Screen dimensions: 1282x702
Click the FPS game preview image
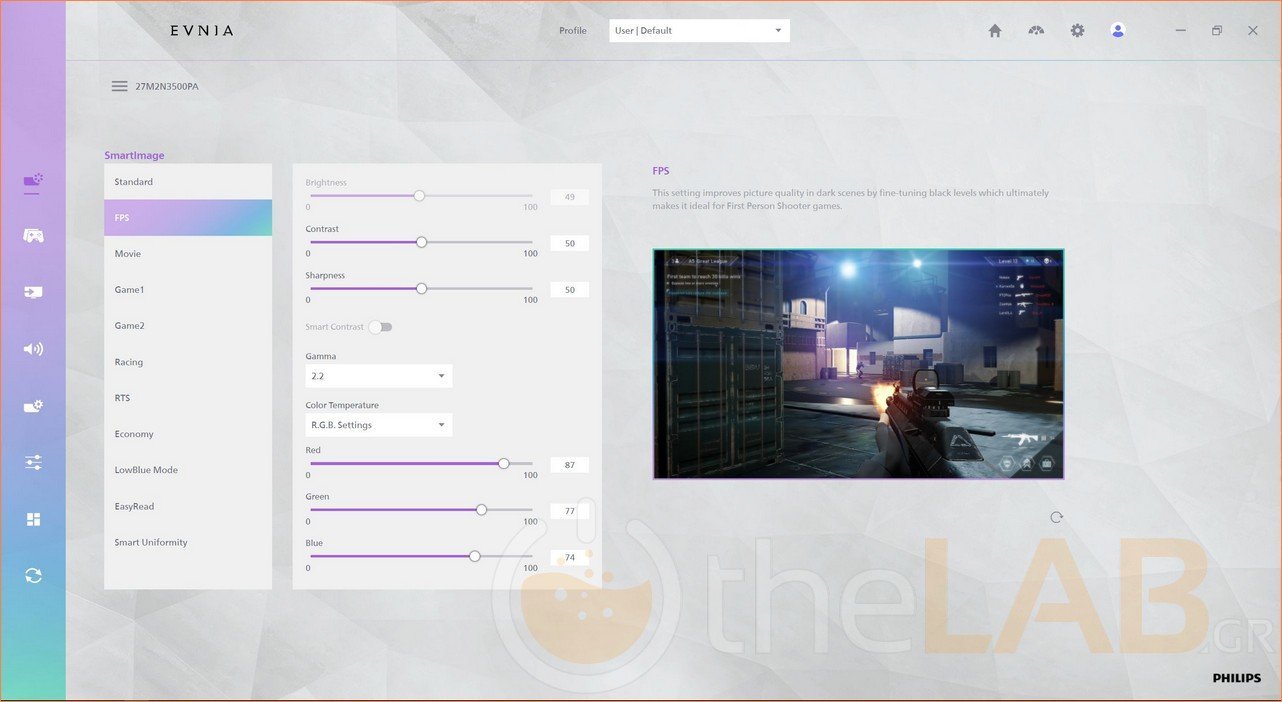pyautogui.click(x=858, y=364)
